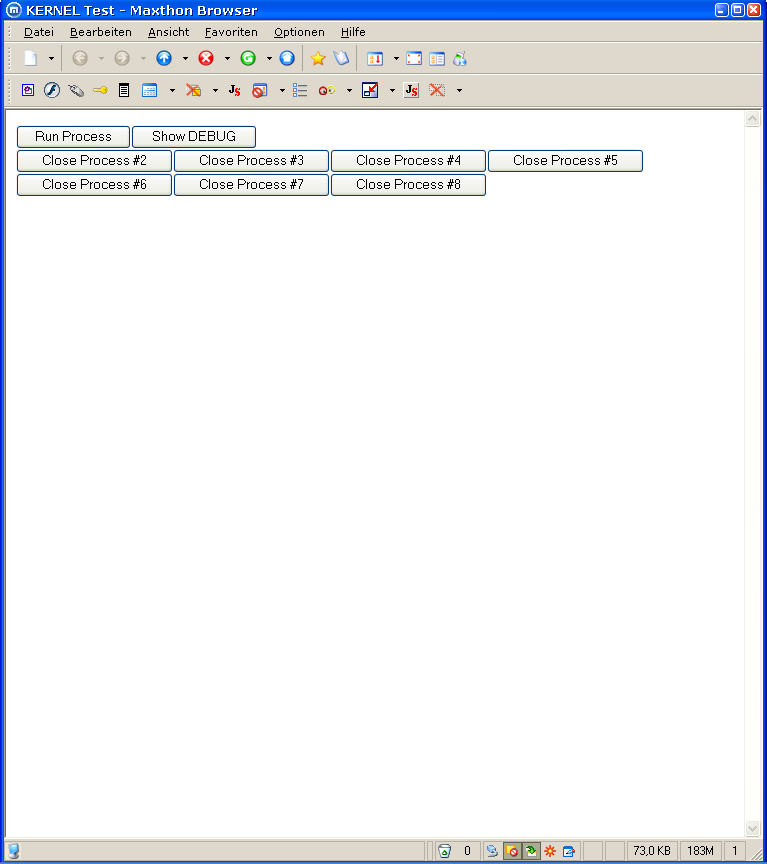Click Close Process #8 button
This screenshot has height=864, width=767.
[408, 185]
